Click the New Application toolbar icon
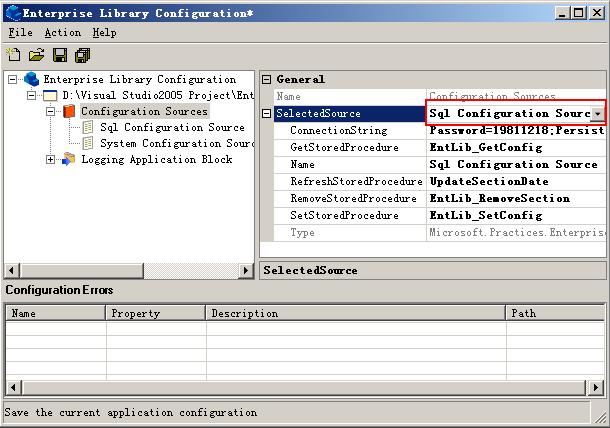 13,55
